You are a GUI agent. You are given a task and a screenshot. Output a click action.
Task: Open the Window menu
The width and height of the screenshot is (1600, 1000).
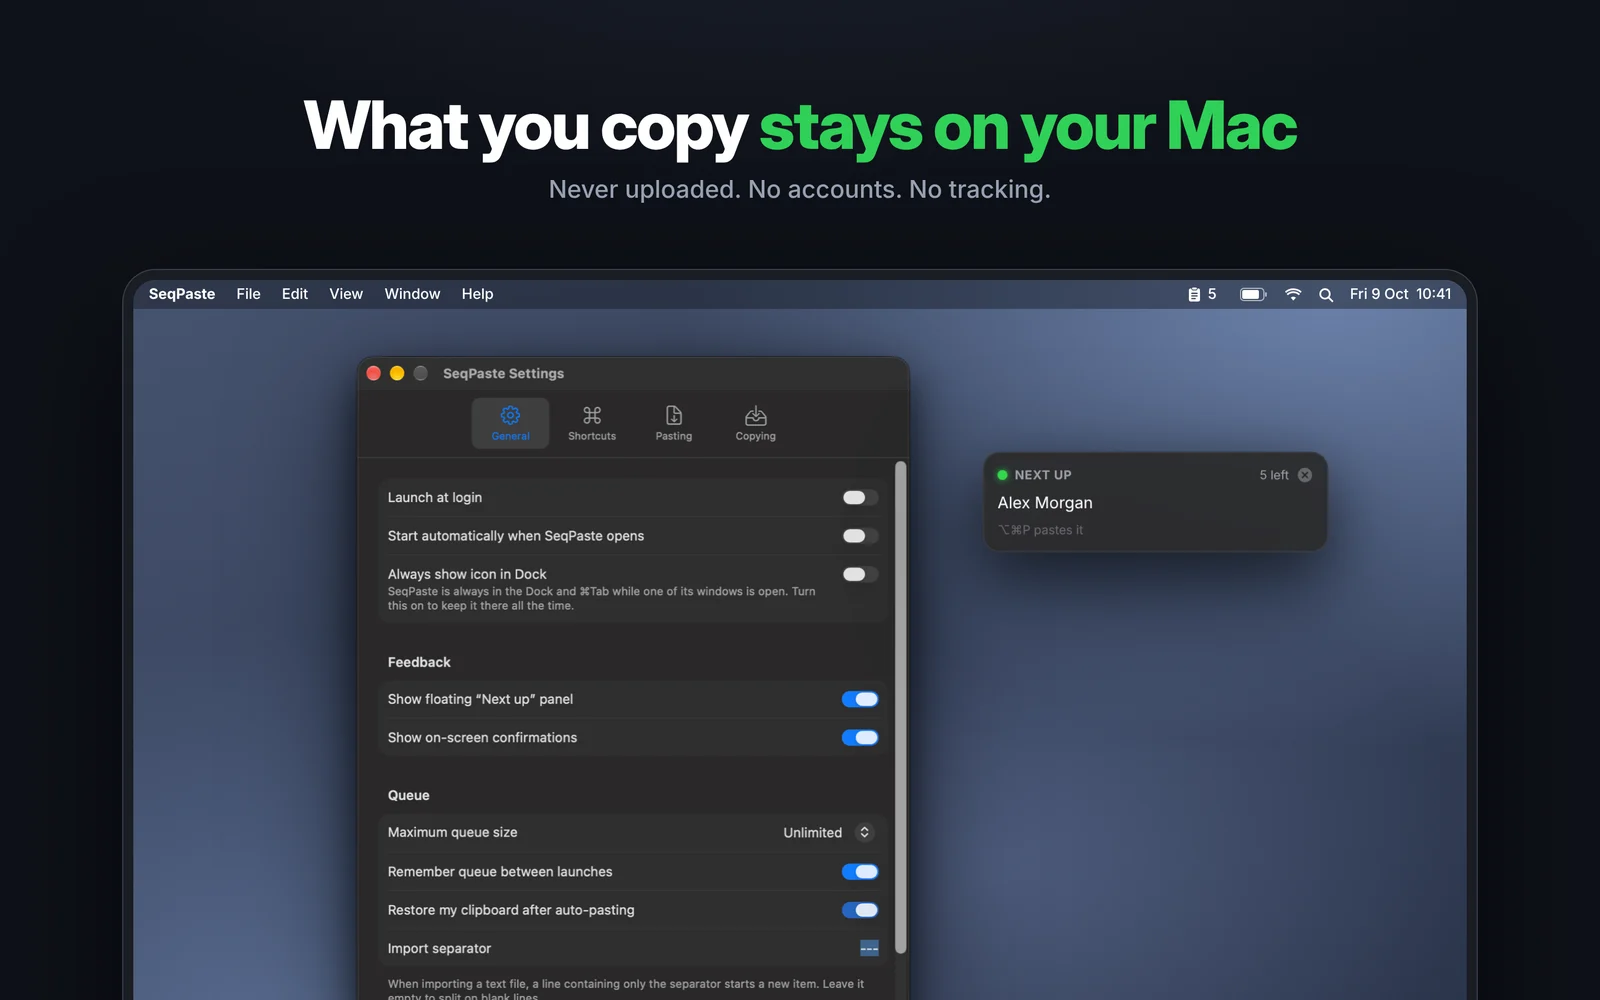[x=412, y=294]
